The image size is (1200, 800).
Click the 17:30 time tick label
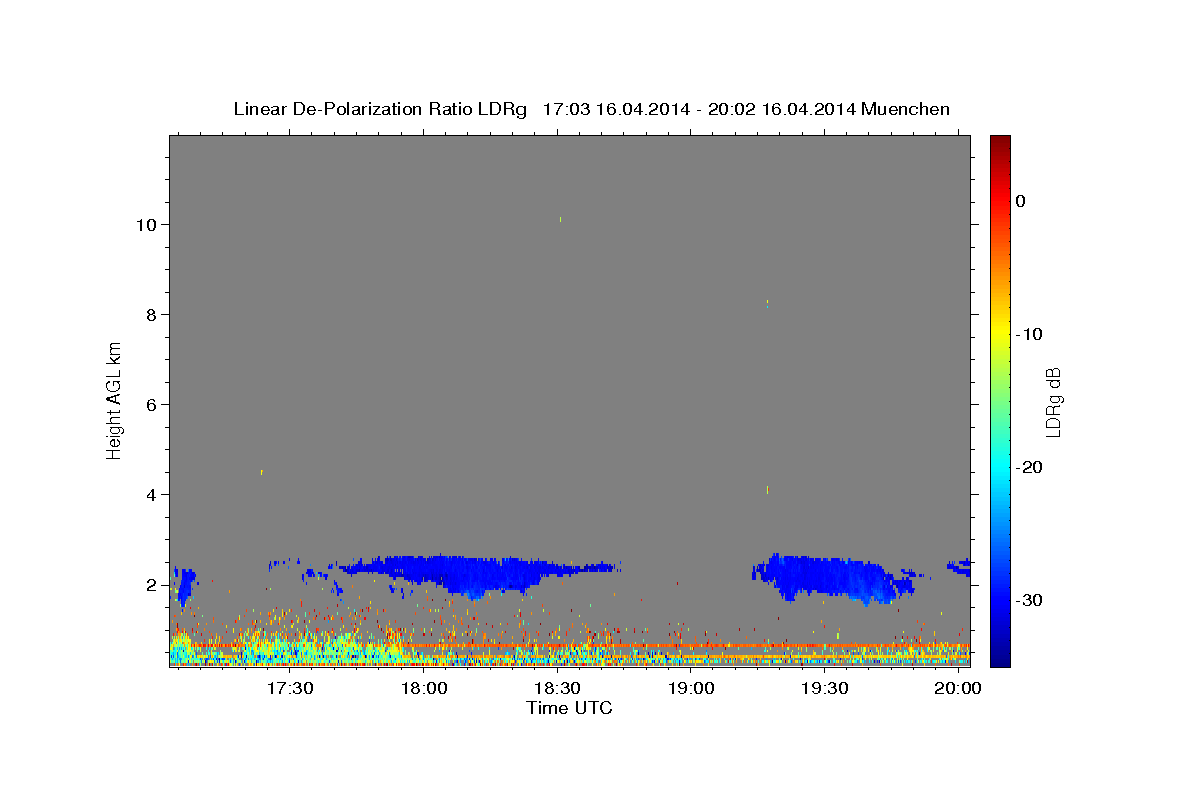(291, 689)
